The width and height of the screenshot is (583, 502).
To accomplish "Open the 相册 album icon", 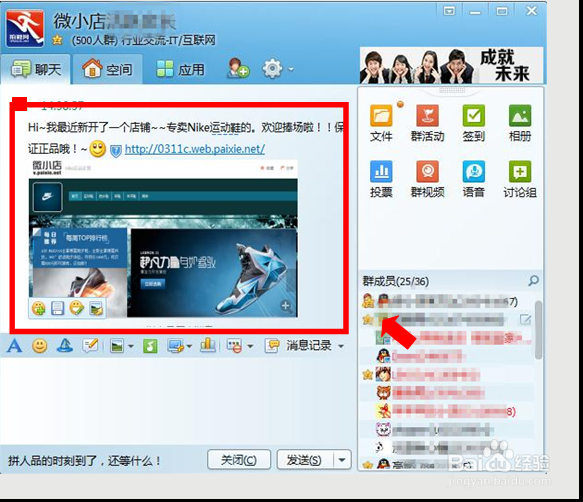I will 520,123.
